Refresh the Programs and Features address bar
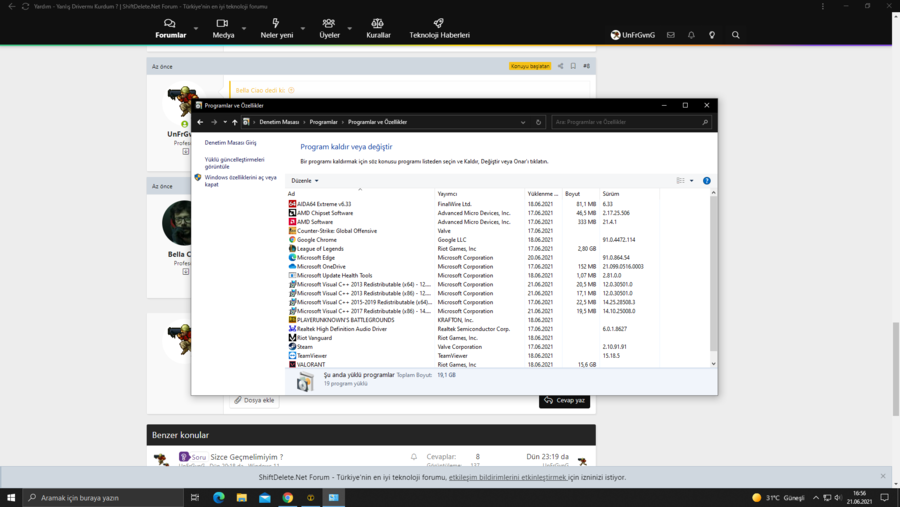Image resolution: width=900 pixels, height=507 pixels. click(538, 122)
